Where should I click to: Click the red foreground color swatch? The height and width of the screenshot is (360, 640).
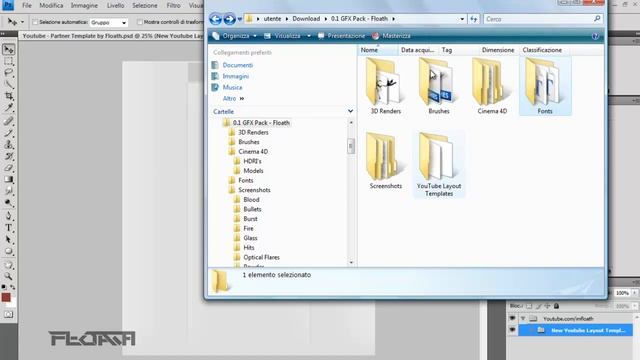click(6, 297)
